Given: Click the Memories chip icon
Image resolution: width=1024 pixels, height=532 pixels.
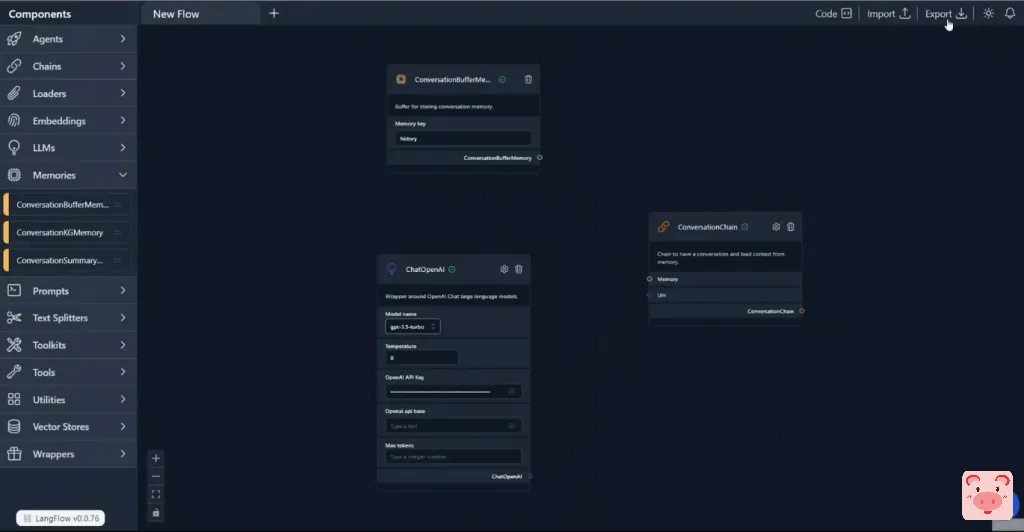Looking at the screenshot, I should coord(14,175).
